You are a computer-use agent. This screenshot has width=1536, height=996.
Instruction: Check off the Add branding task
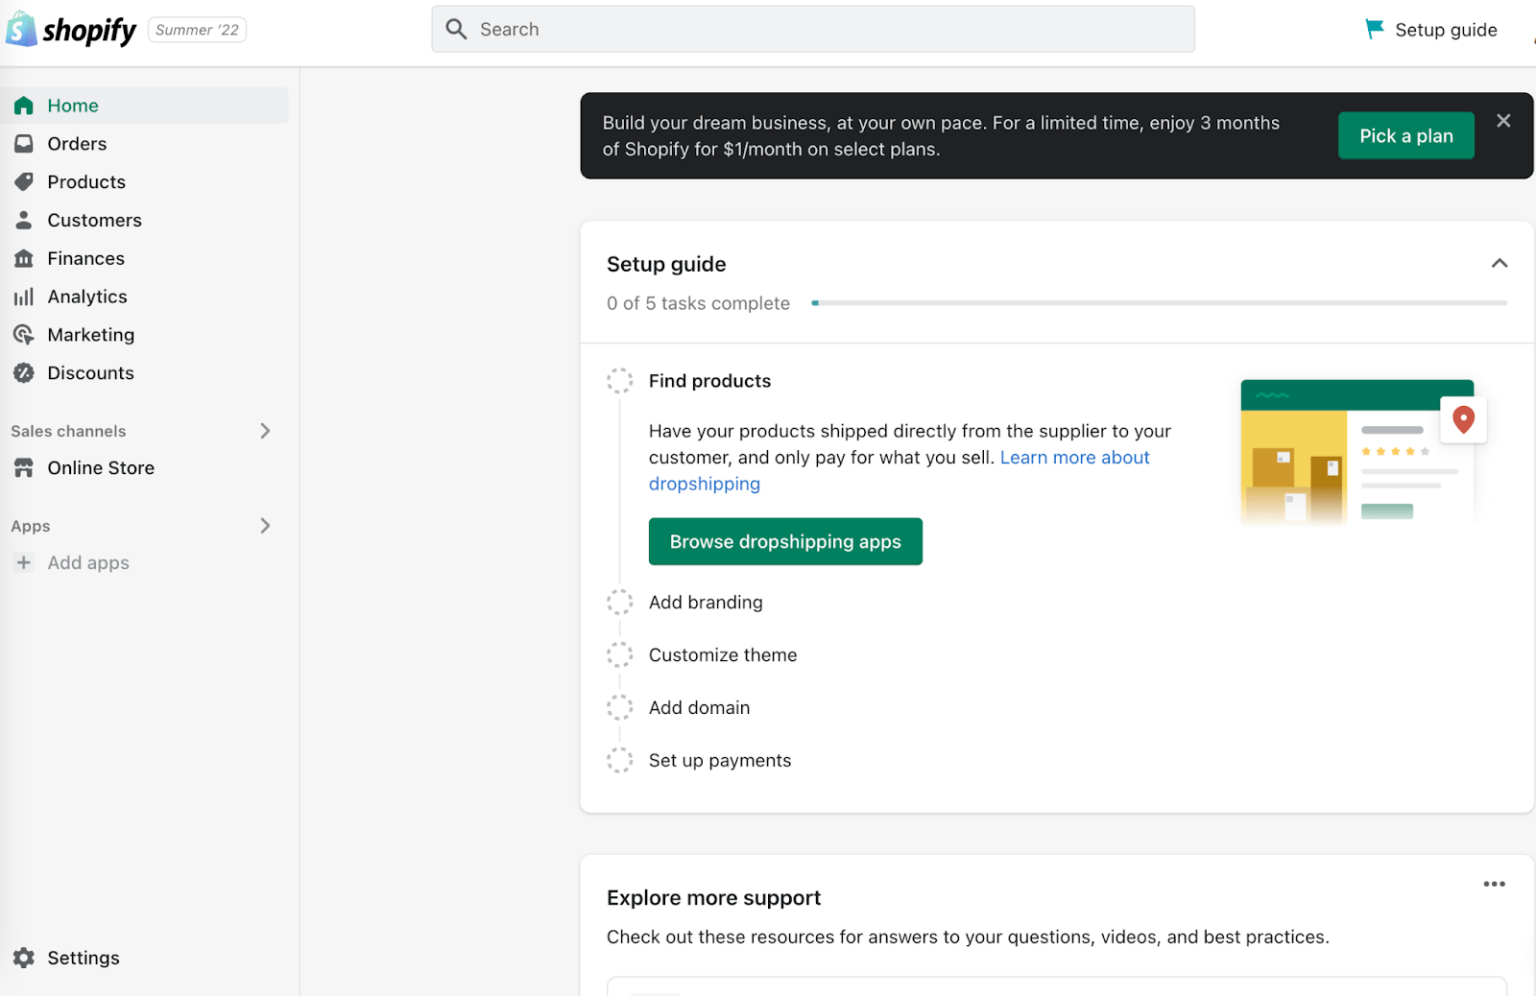tap(620, 601)
